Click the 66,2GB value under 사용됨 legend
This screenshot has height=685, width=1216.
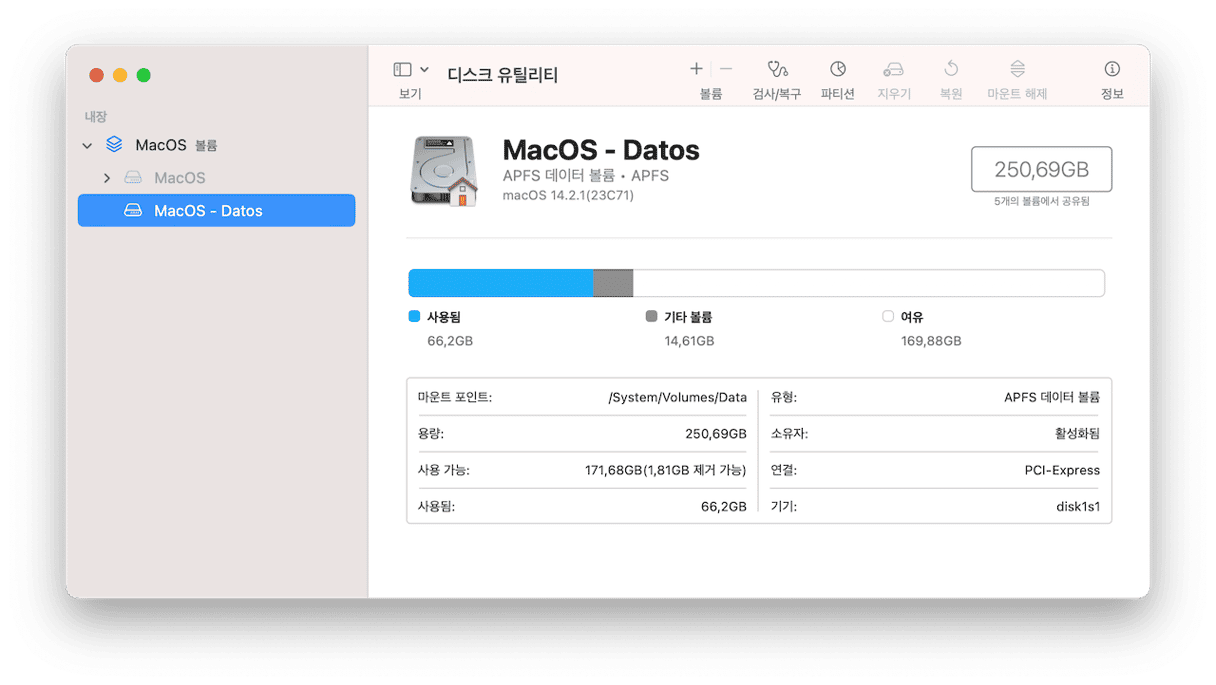(x=450, y=341)
